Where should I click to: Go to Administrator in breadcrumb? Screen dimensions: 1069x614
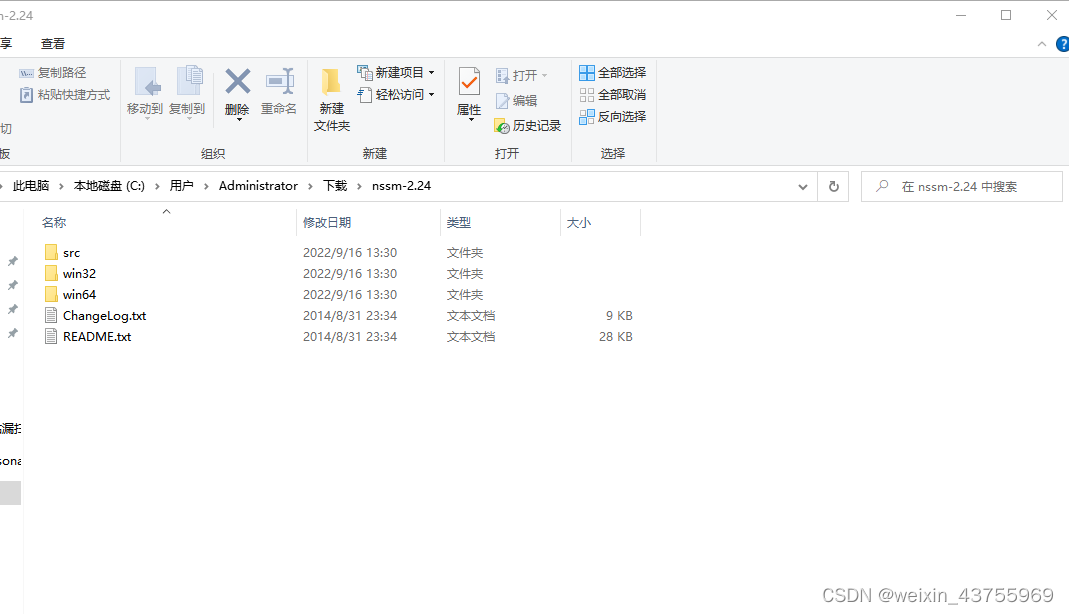coord(258,186)
